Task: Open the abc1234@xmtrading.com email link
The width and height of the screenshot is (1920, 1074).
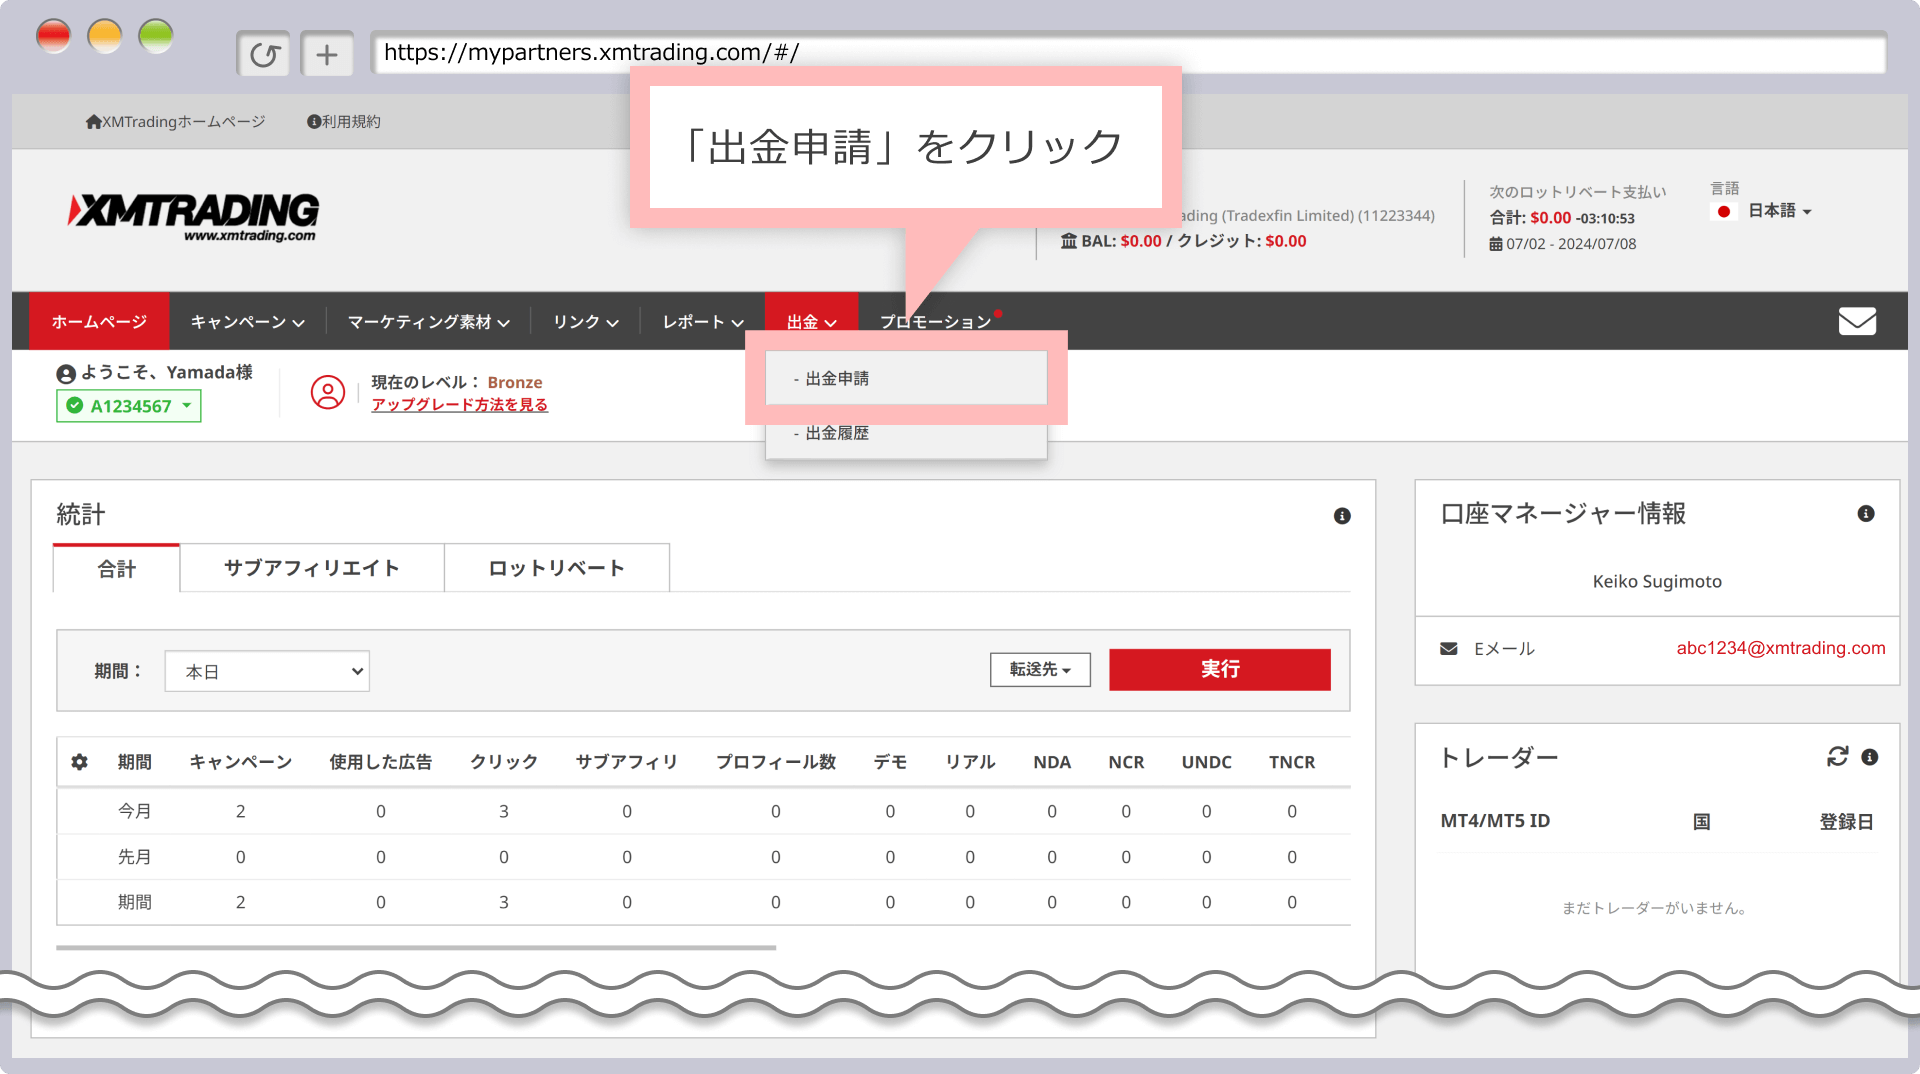Action: pyautogui.click(x=1781, y=648)
